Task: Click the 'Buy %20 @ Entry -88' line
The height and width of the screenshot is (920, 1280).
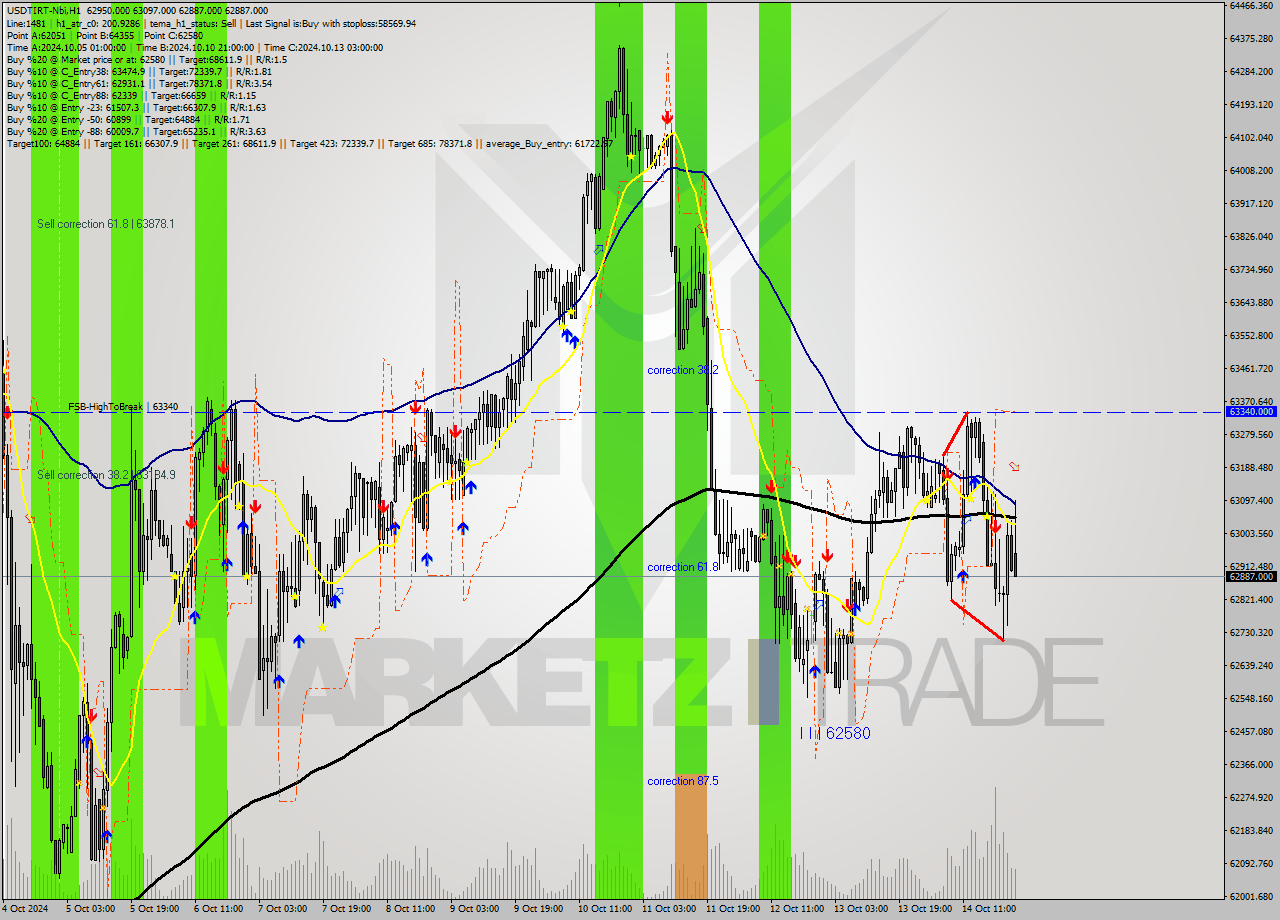Action: pos(136,131)
